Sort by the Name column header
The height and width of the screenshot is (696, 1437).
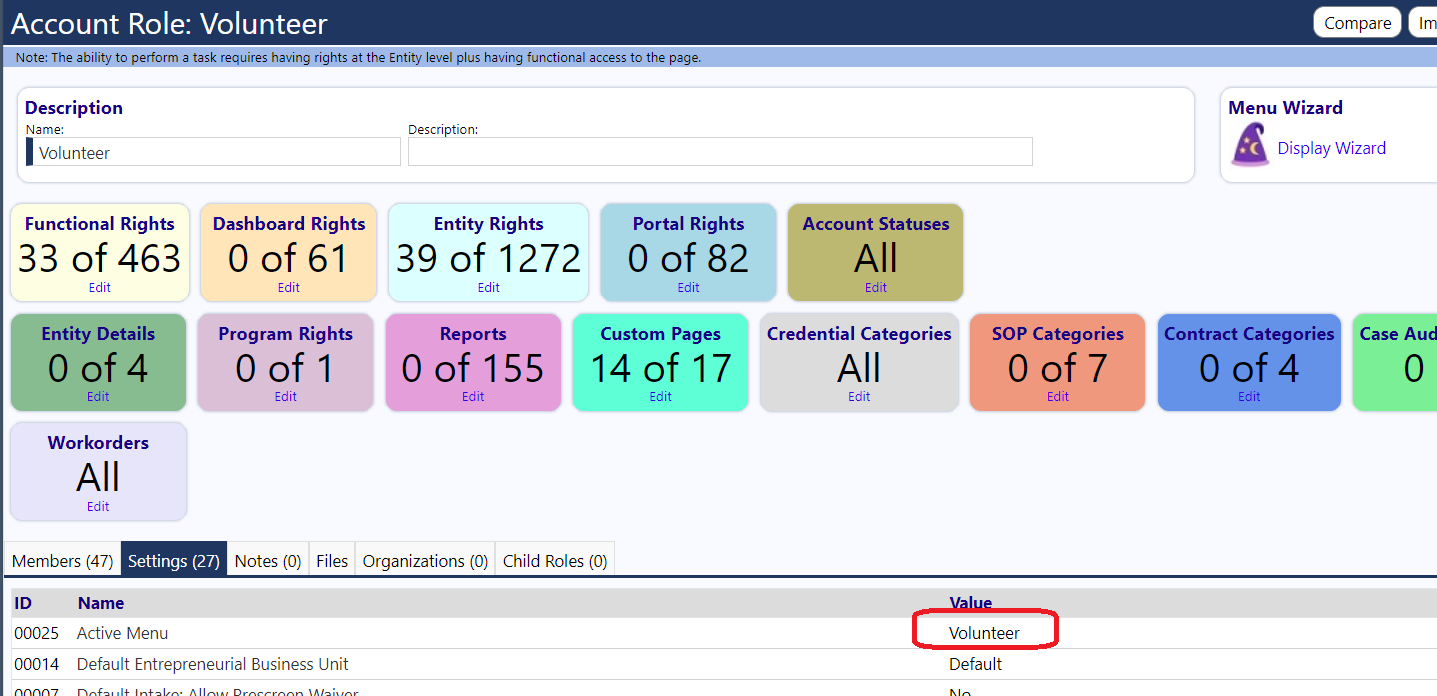pos(101,603)
